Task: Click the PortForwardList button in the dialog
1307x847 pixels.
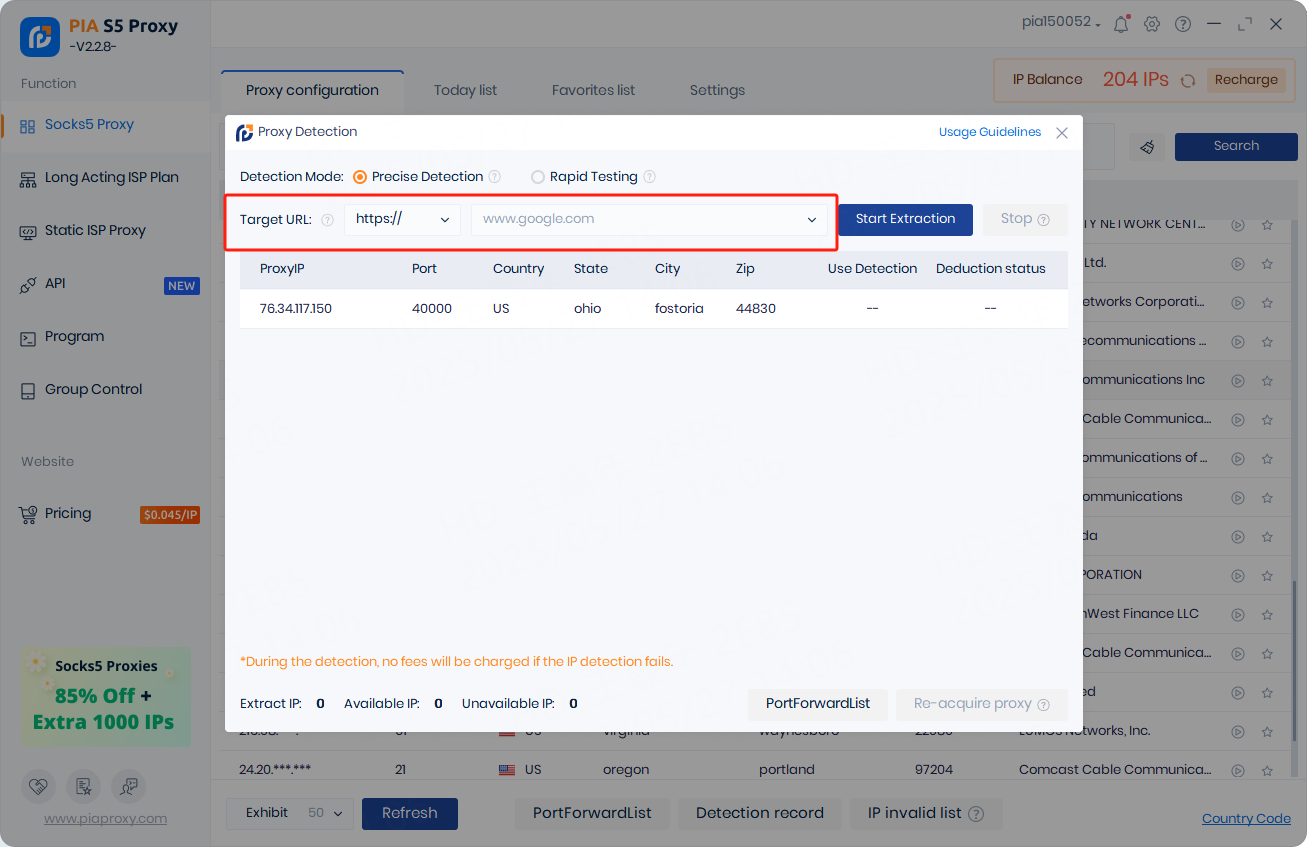Action: pos(817,703)
